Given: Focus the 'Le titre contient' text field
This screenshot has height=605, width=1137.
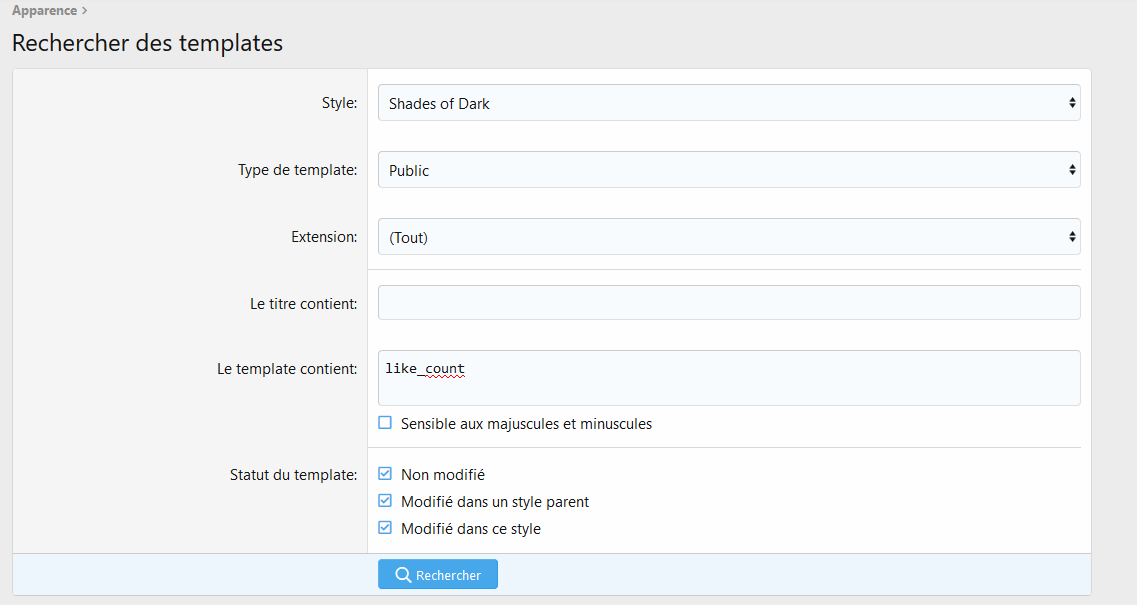Looking at the screenshot, I should tap(728, 303).
